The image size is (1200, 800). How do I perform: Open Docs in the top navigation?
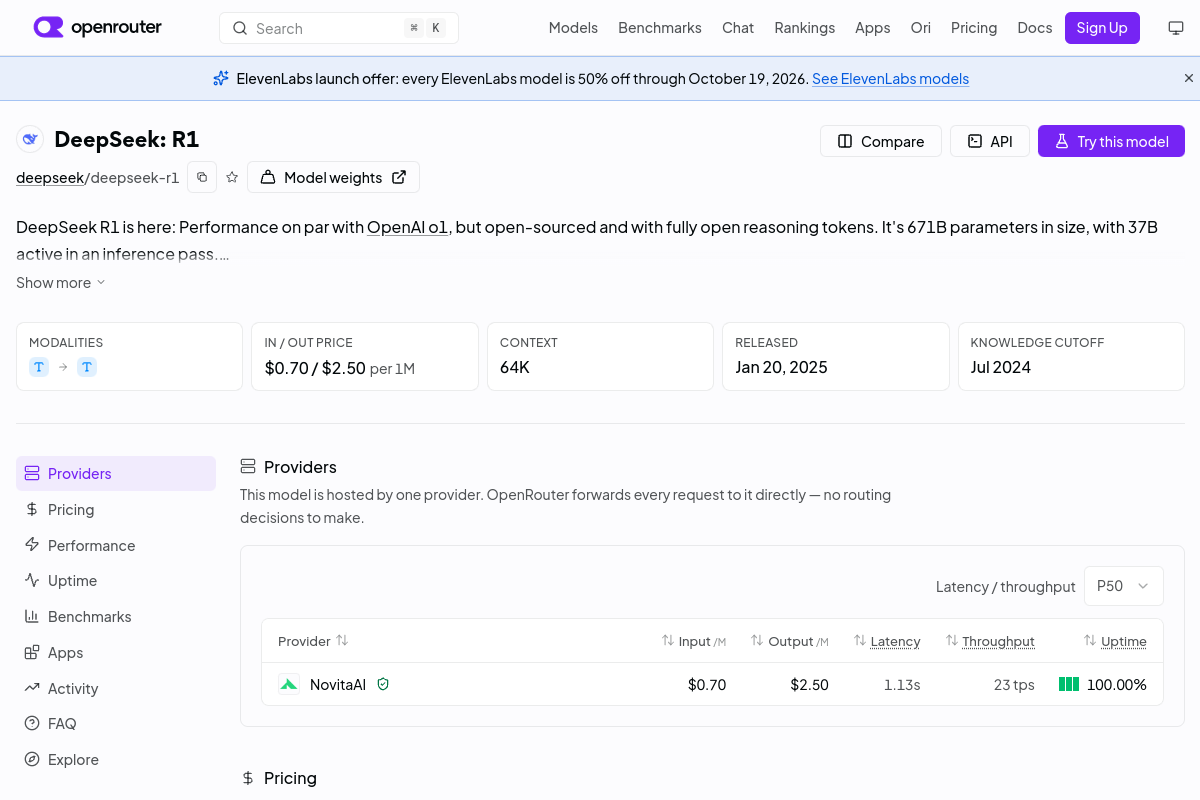[x=1035, y=28]
